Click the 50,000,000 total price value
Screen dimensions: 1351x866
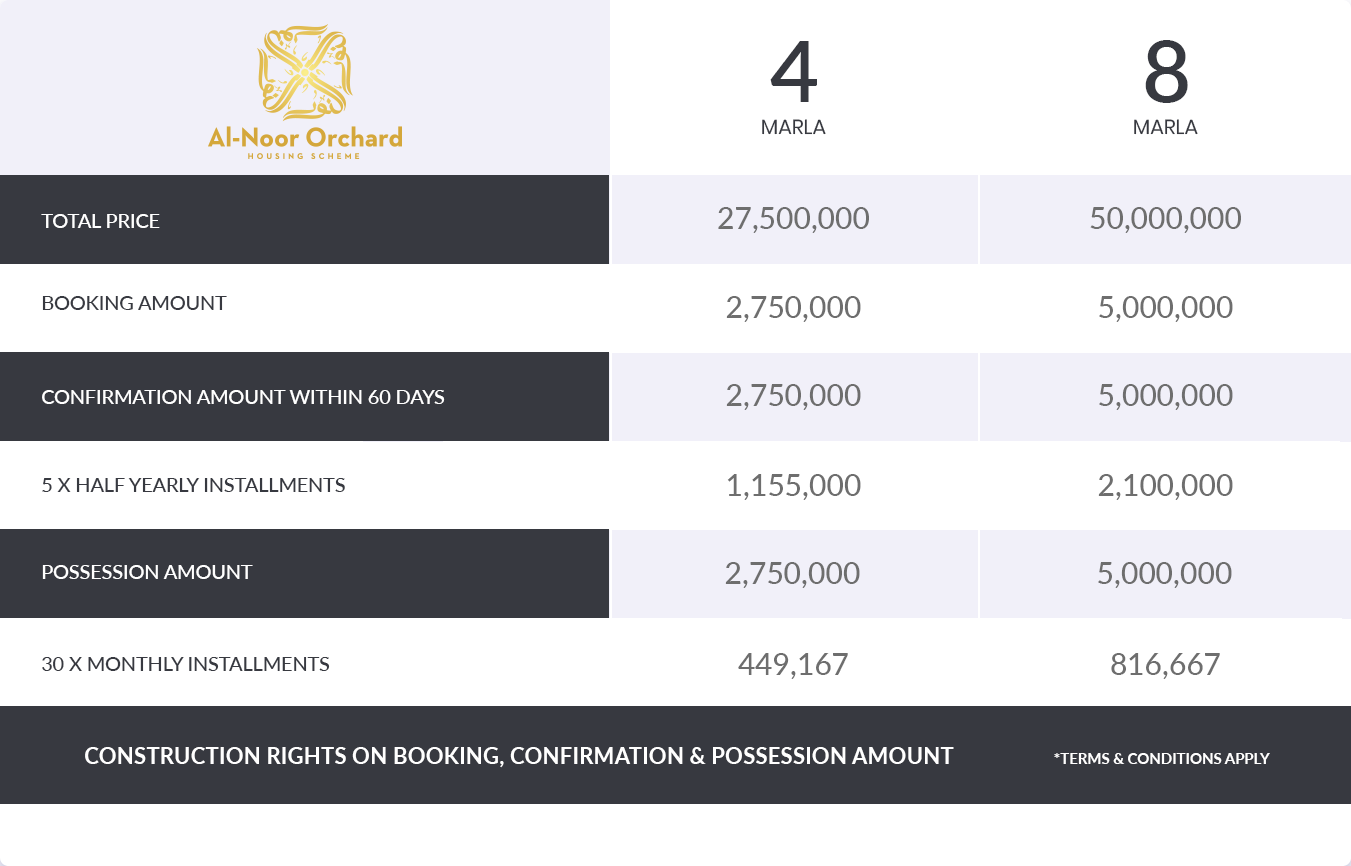(1165, 219)
